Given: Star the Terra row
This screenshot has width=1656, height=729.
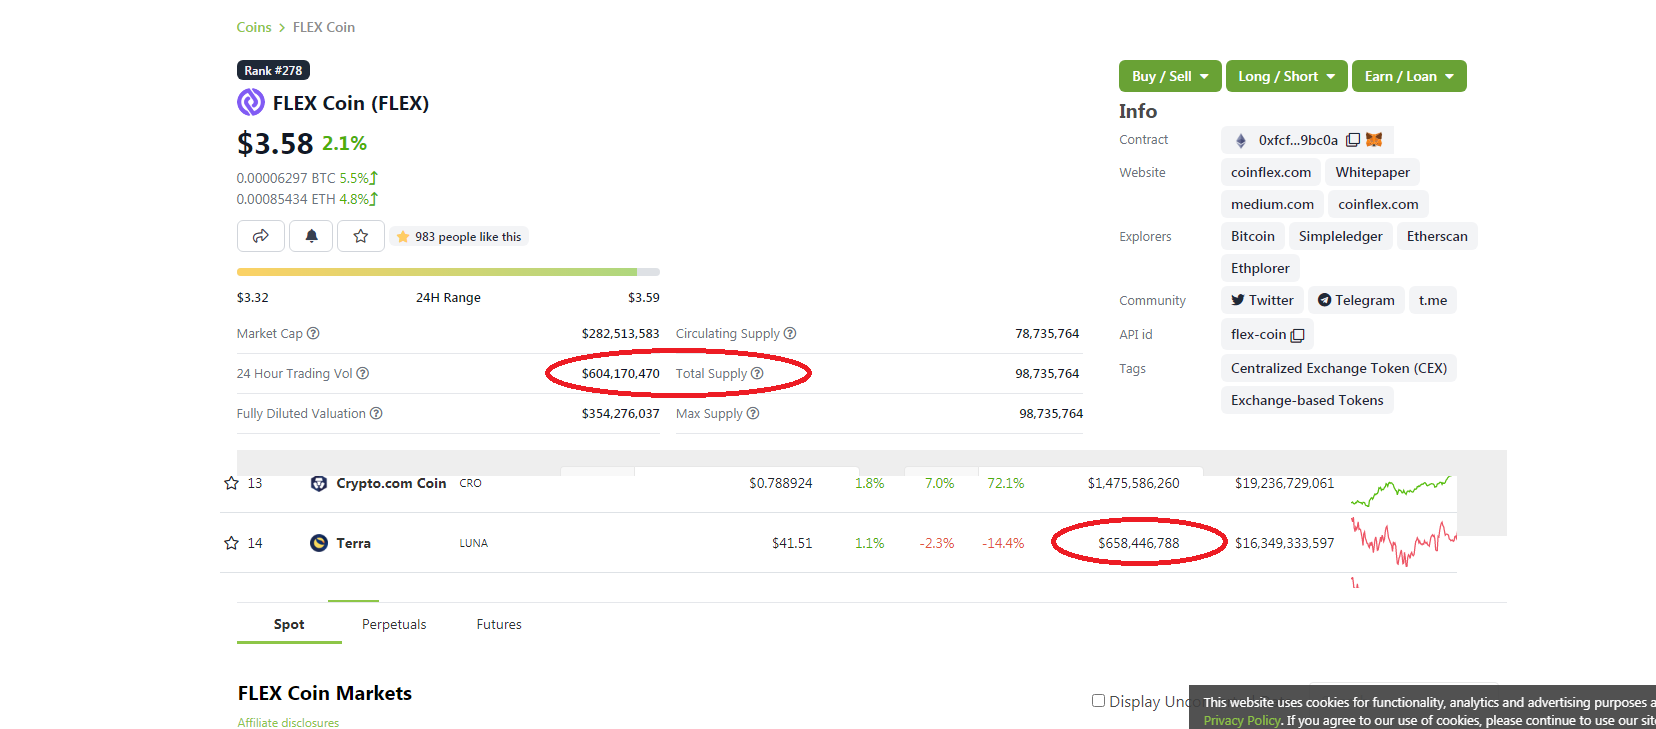Looking at the screenshot, I should point(232,543).
